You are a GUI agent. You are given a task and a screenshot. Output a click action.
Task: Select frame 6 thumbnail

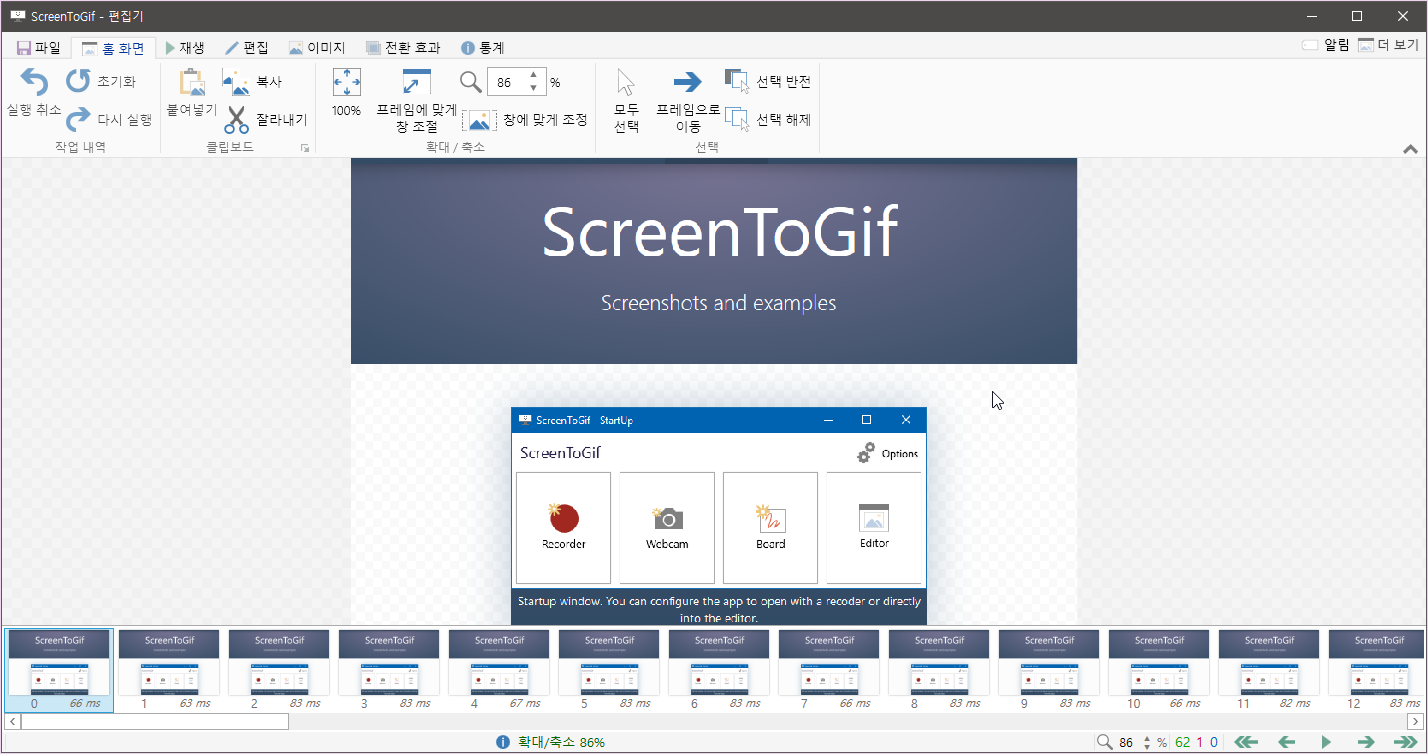[719, 670]
